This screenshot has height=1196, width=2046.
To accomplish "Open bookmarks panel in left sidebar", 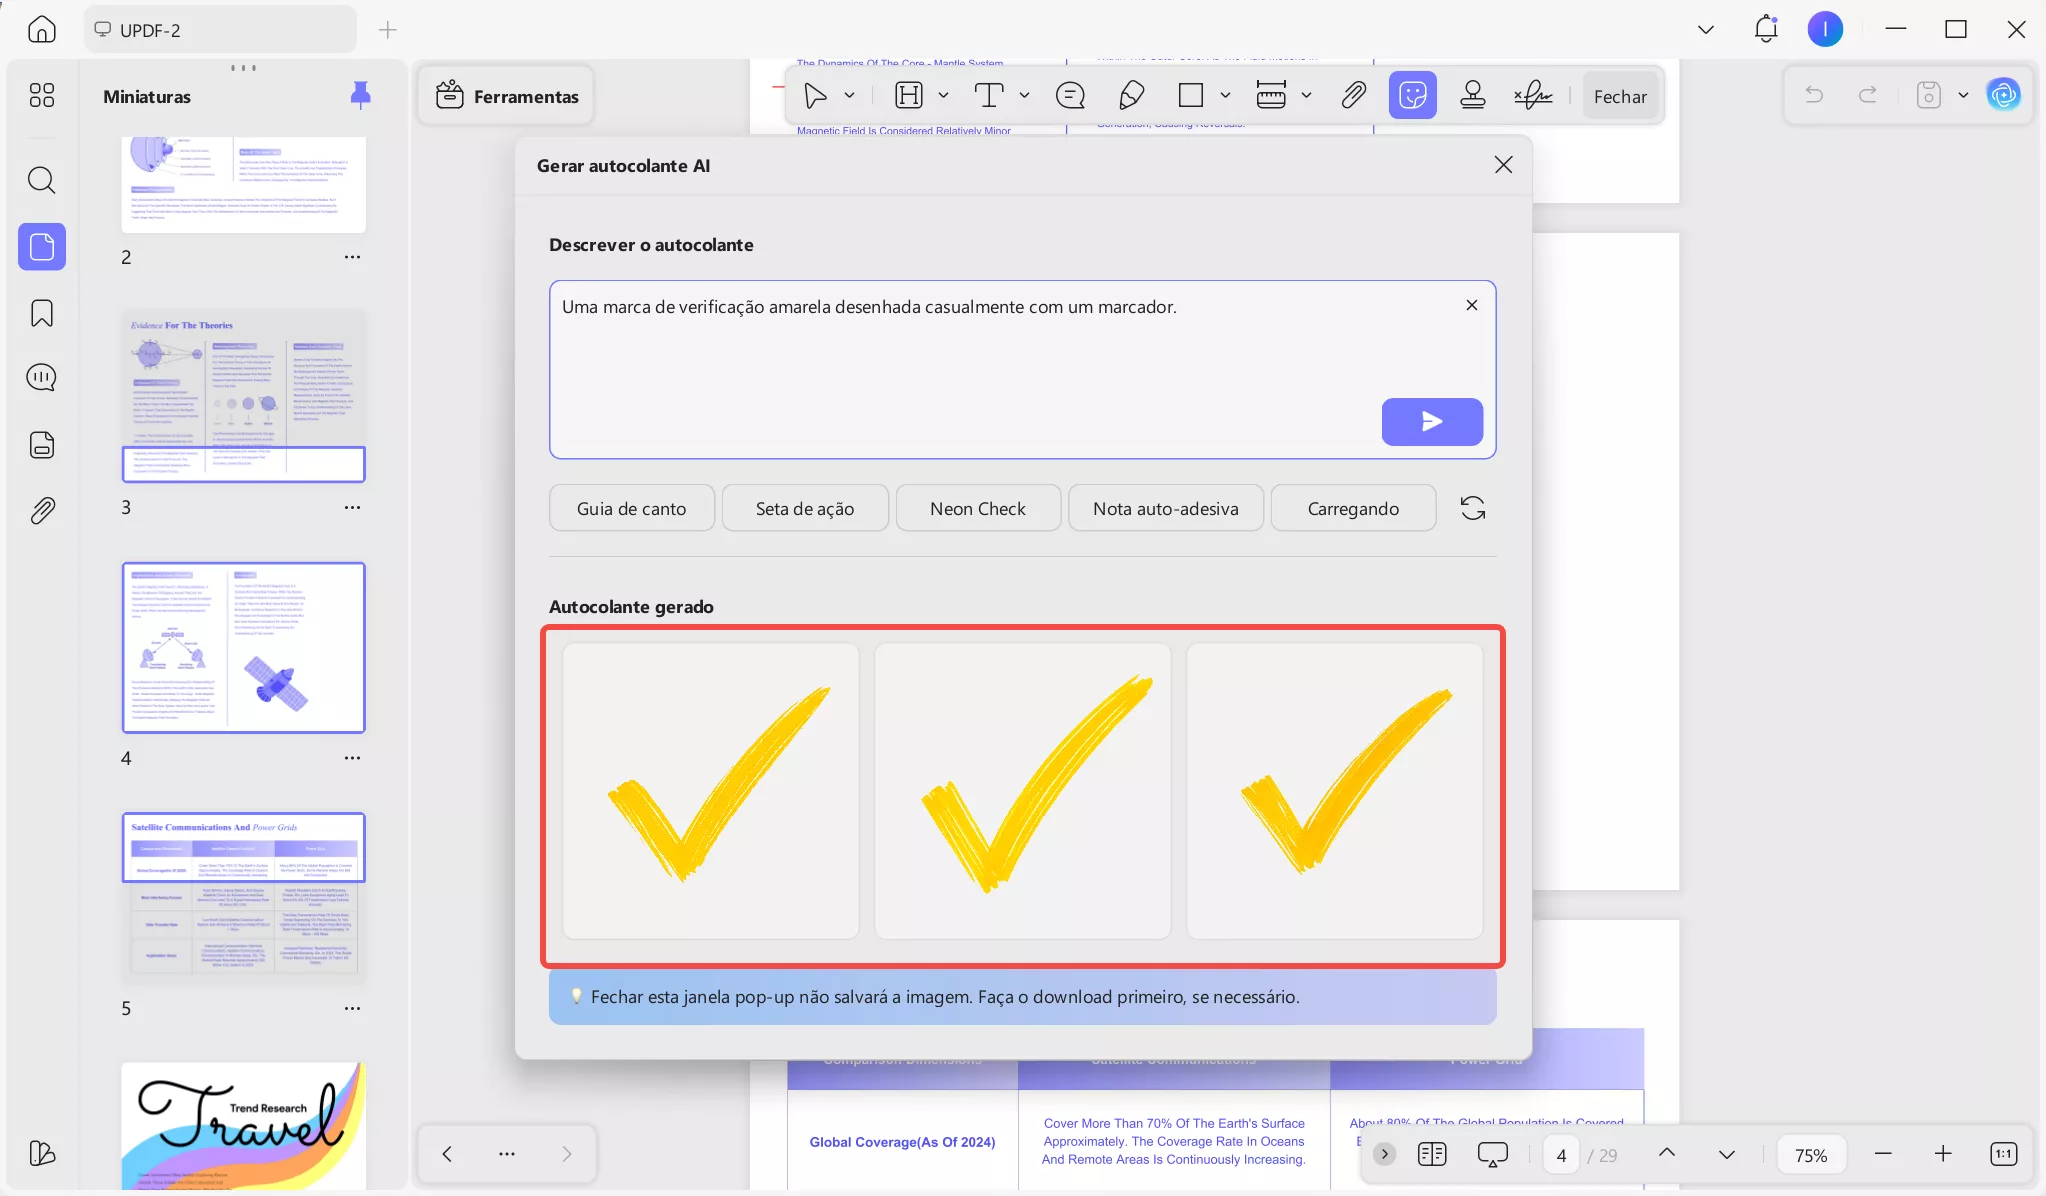I will (42, 313).
